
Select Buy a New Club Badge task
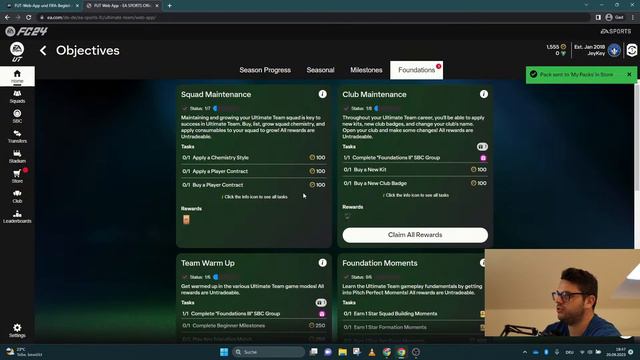pos(415,183)
